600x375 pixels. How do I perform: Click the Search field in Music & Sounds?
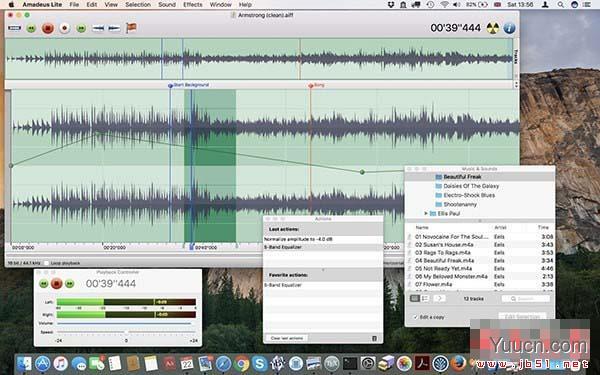coord(525,298)
